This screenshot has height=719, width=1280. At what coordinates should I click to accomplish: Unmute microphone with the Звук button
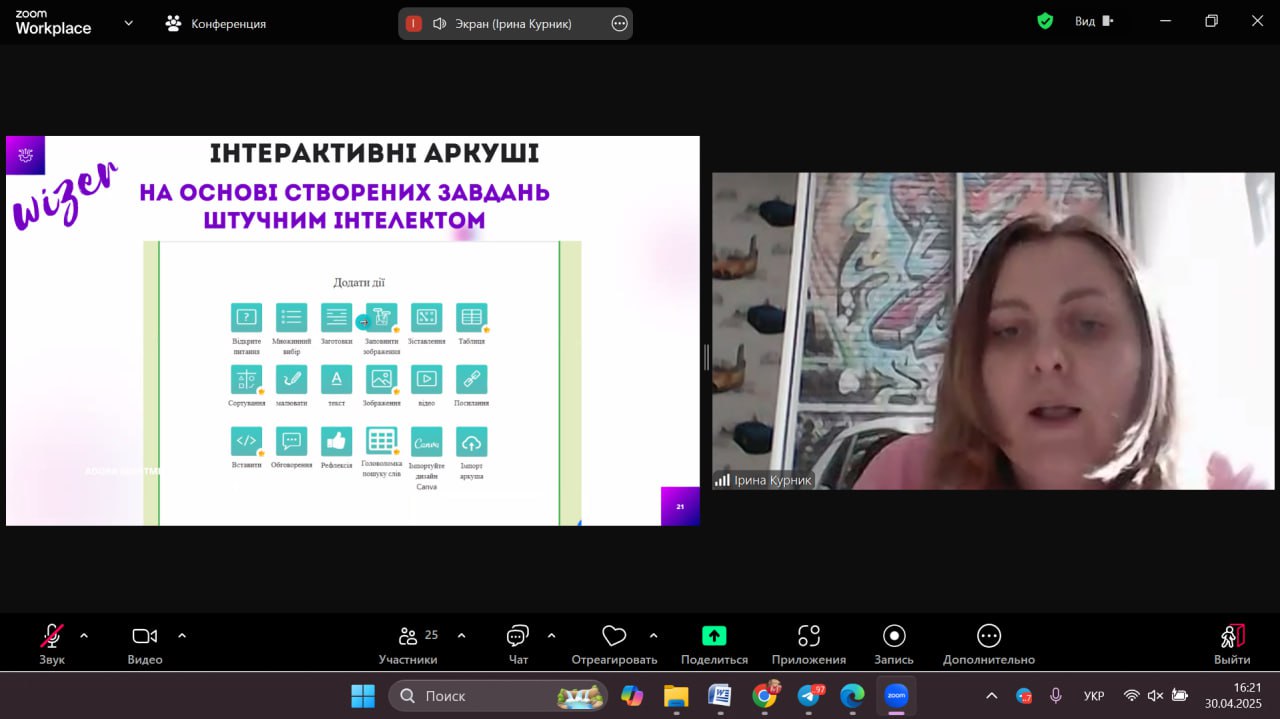pos(51,637)
